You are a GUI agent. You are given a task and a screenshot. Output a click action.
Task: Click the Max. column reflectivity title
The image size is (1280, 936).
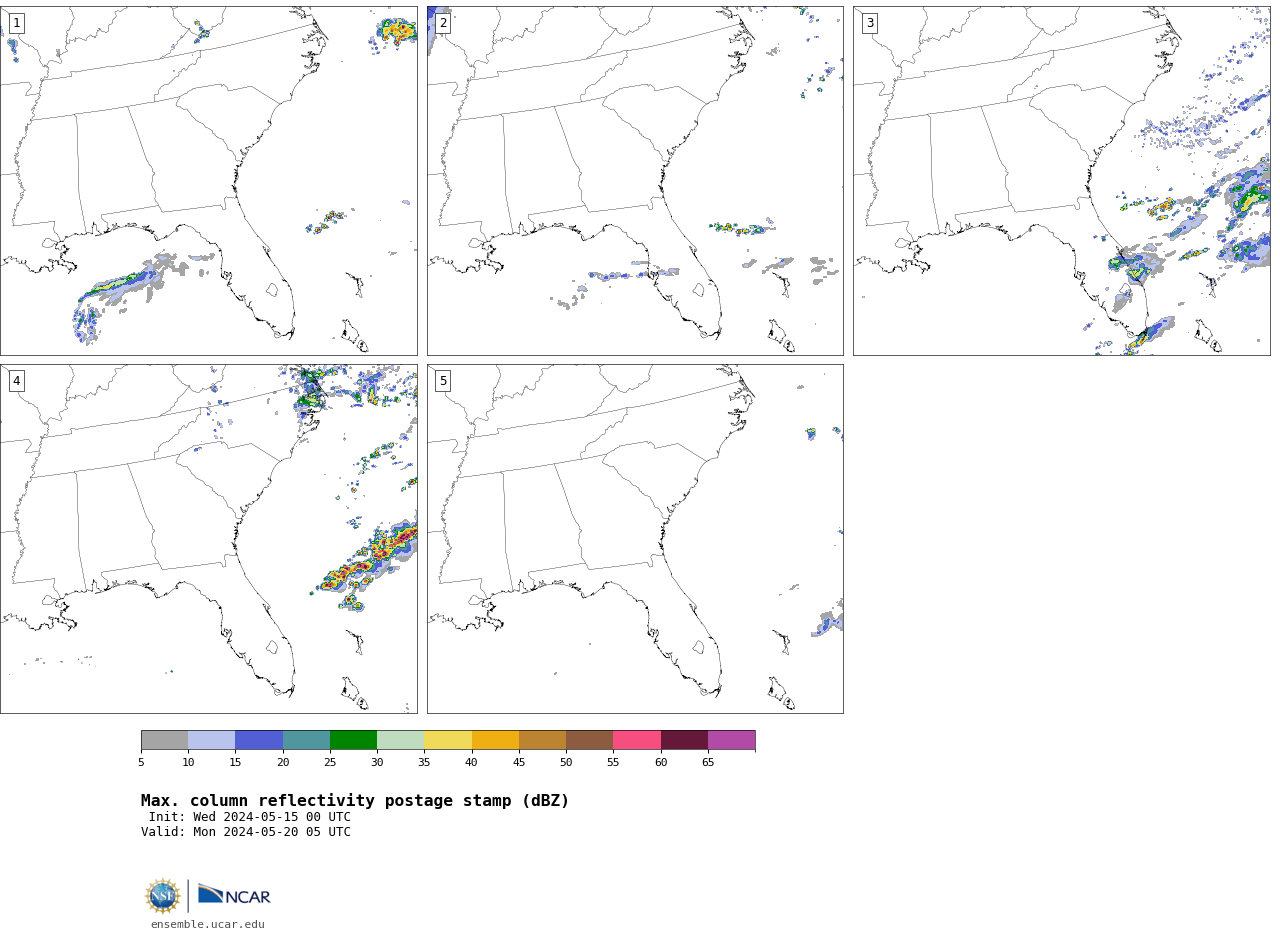coord(355,801)
